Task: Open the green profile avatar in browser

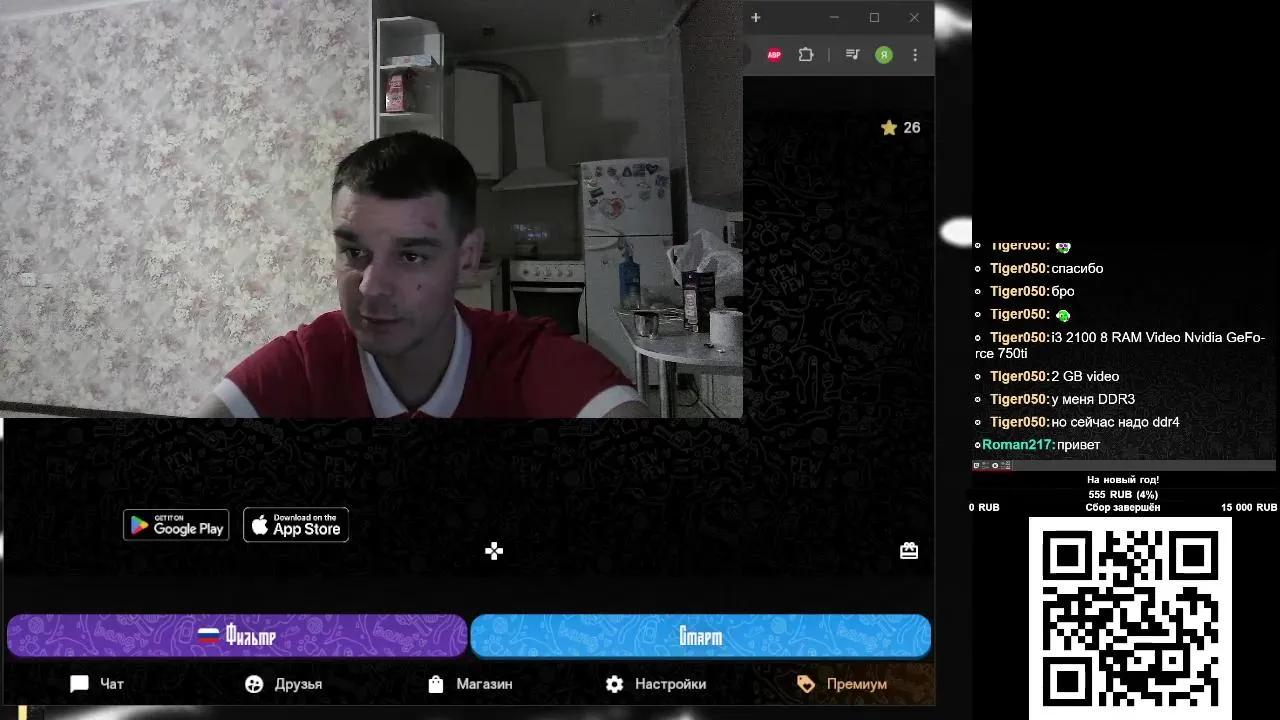Action: pyautogui.click(x=884, y=55)
